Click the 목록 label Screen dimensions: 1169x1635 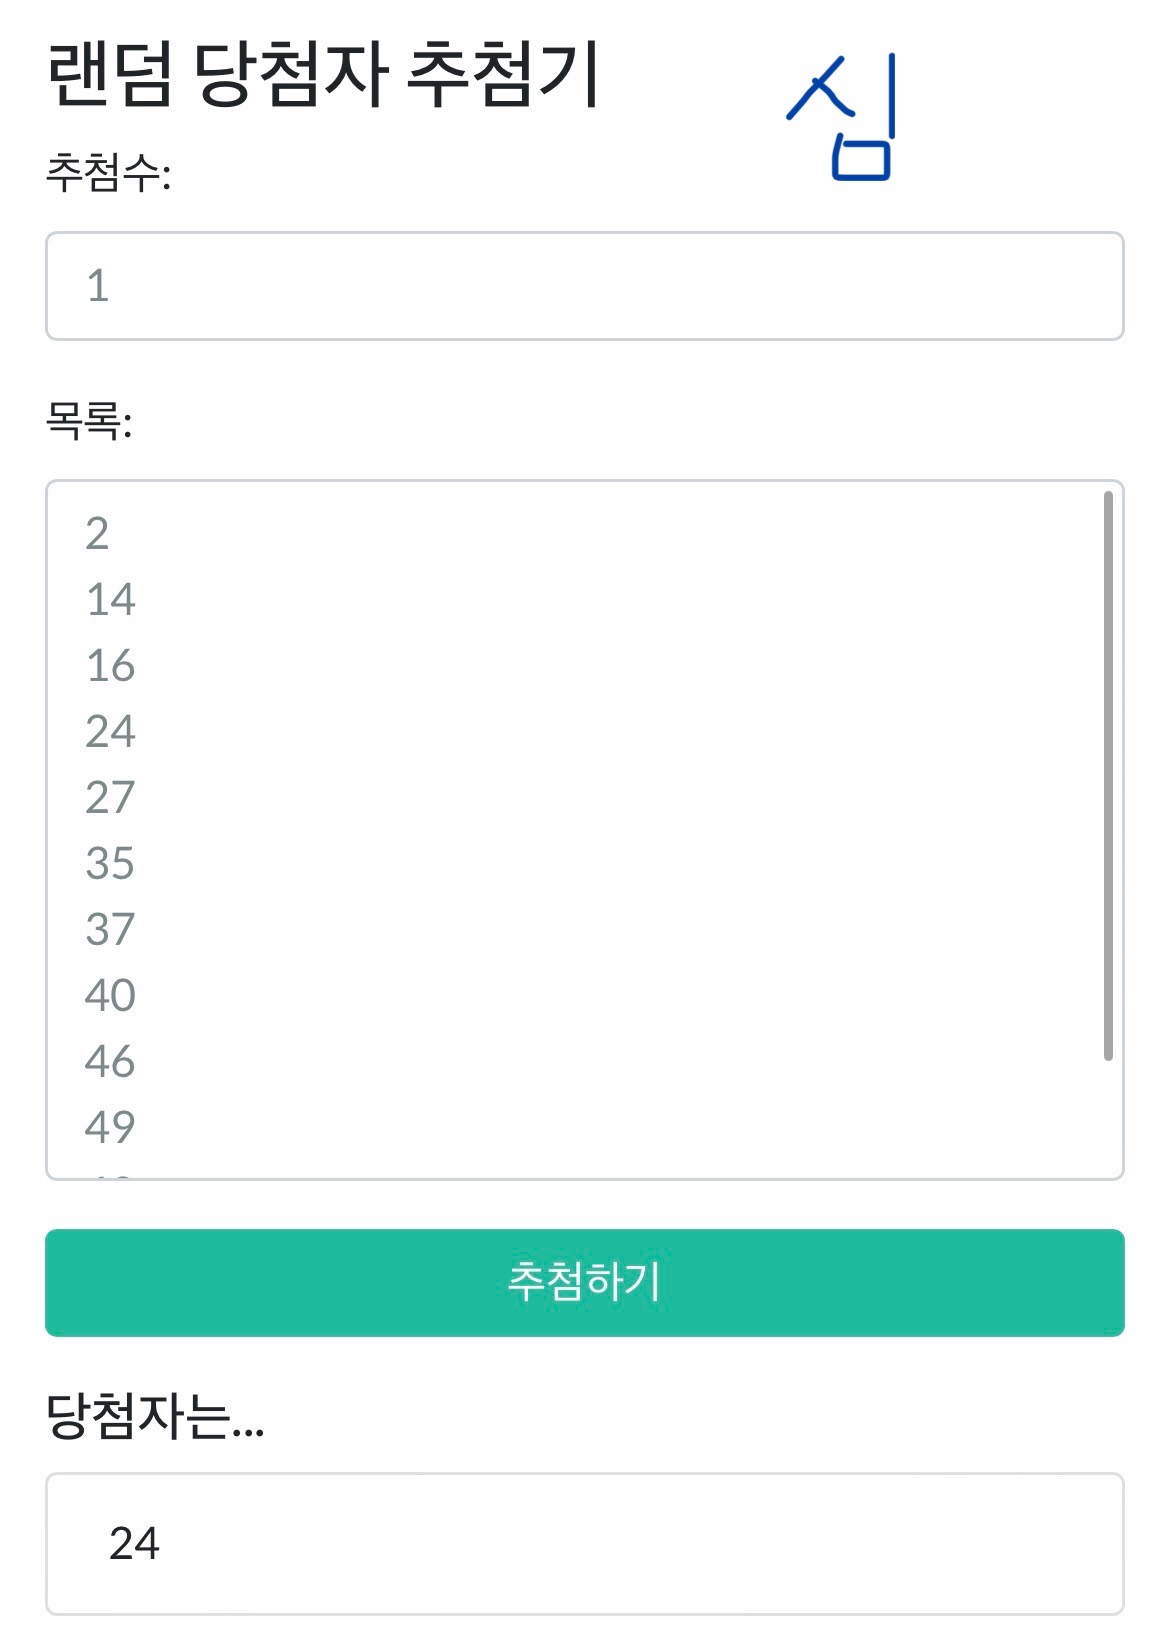(x=88, y=421)
